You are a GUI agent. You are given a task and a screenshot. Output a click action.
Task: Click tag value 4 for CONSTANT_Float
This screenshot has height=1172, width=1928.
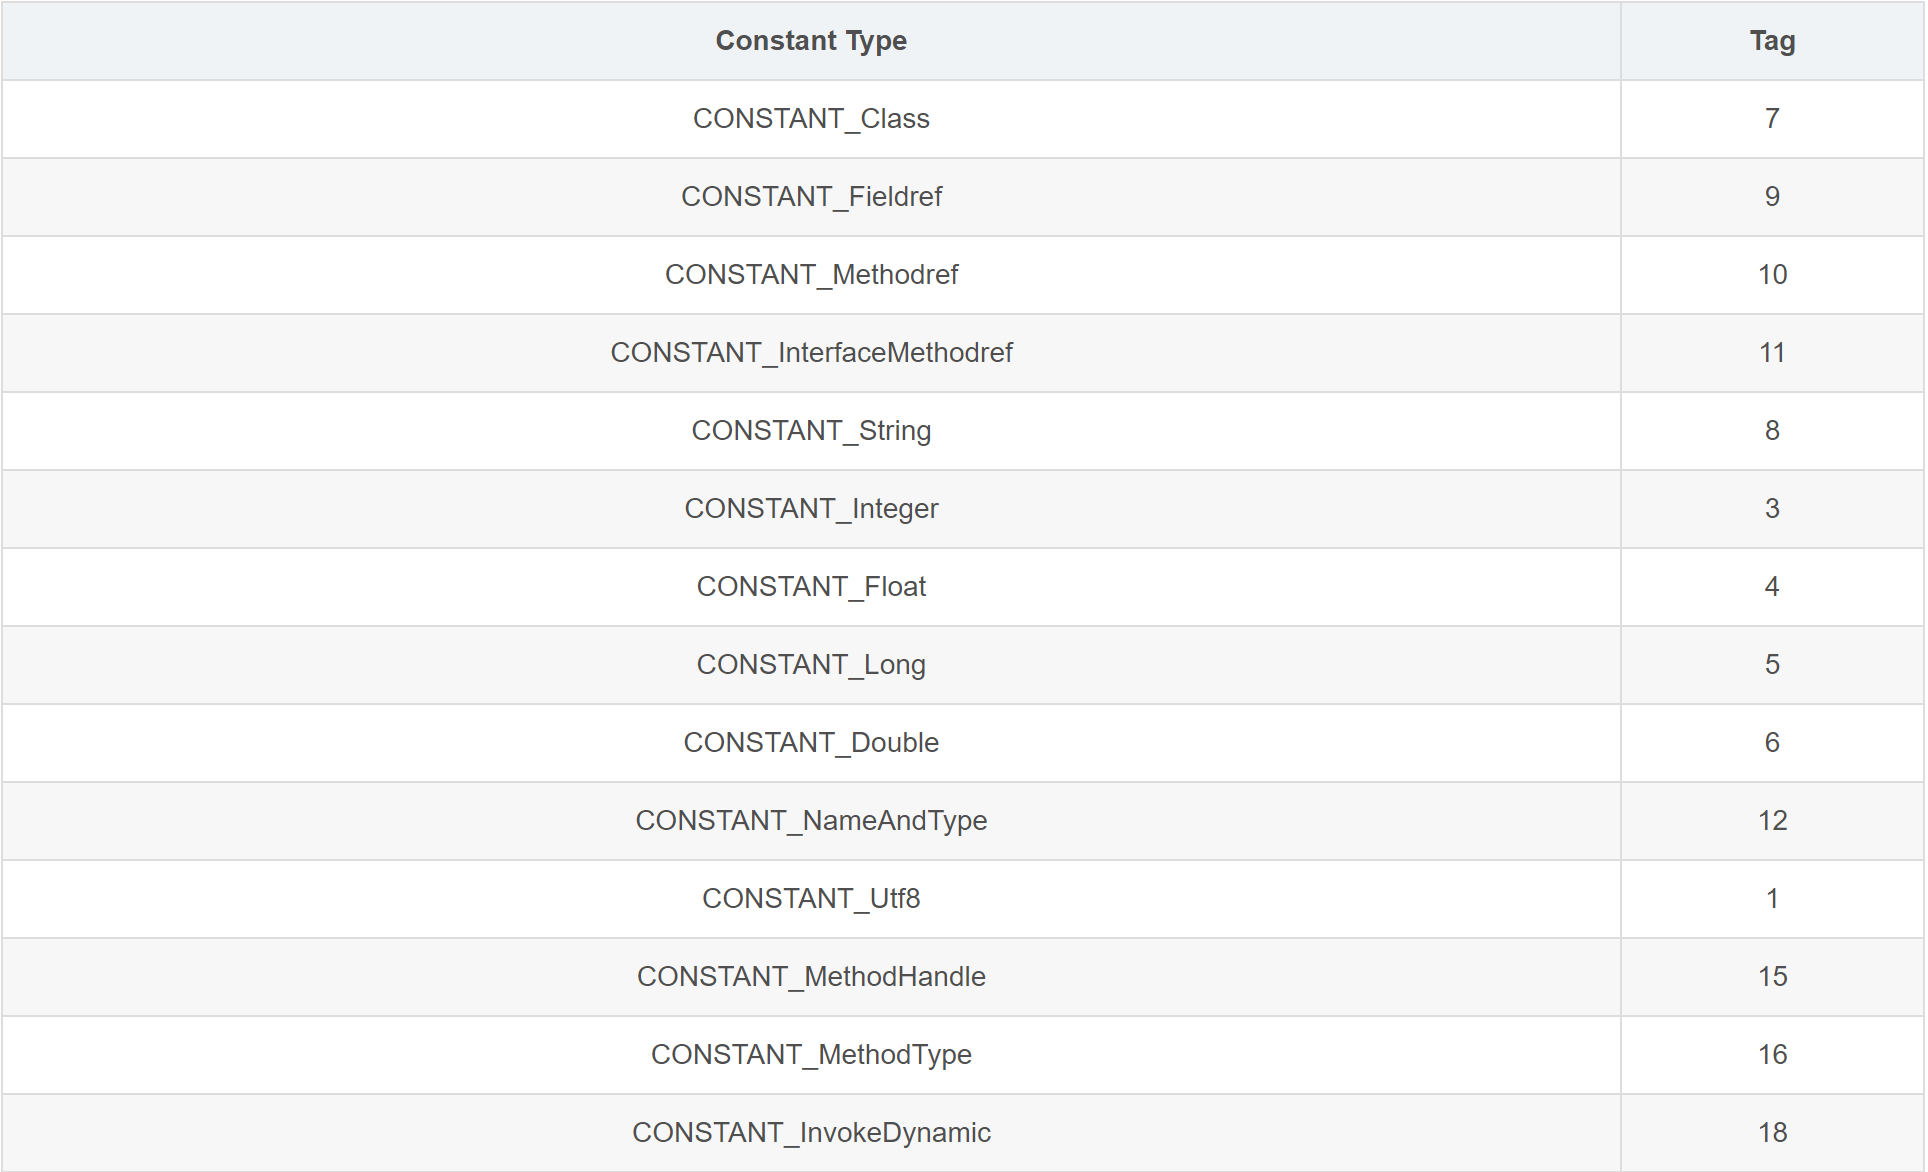1772,587
